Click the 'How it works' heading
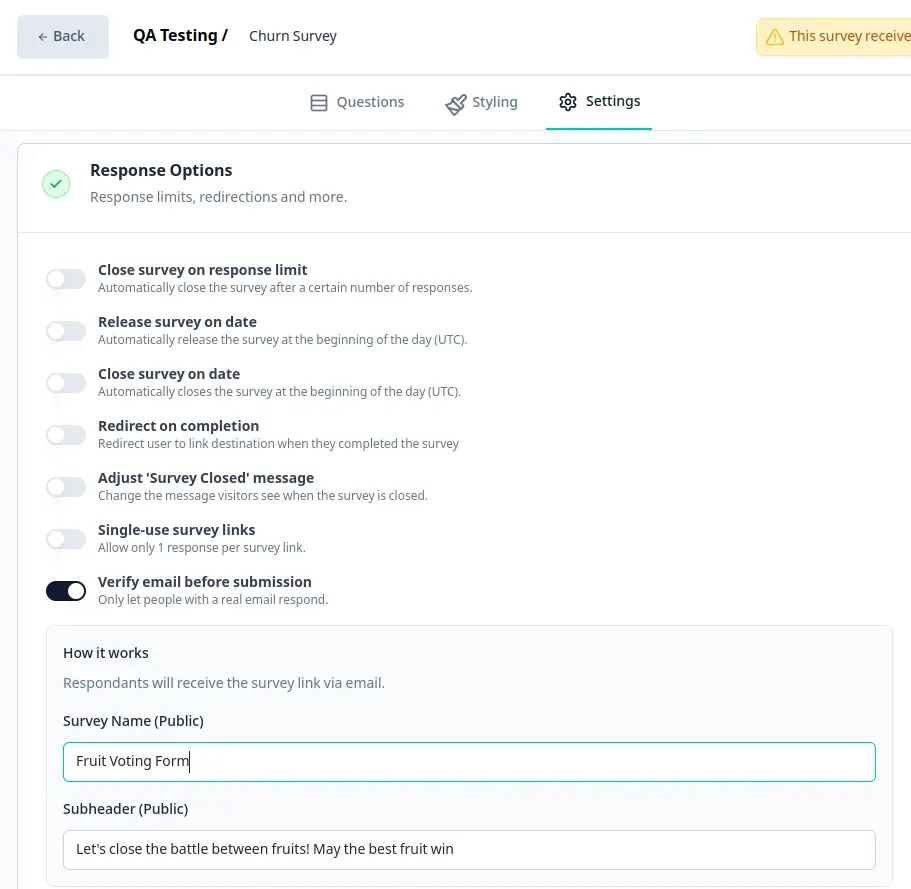Image resolution: width=911 pixels, height=889 pixels. (x=106, y=653)
